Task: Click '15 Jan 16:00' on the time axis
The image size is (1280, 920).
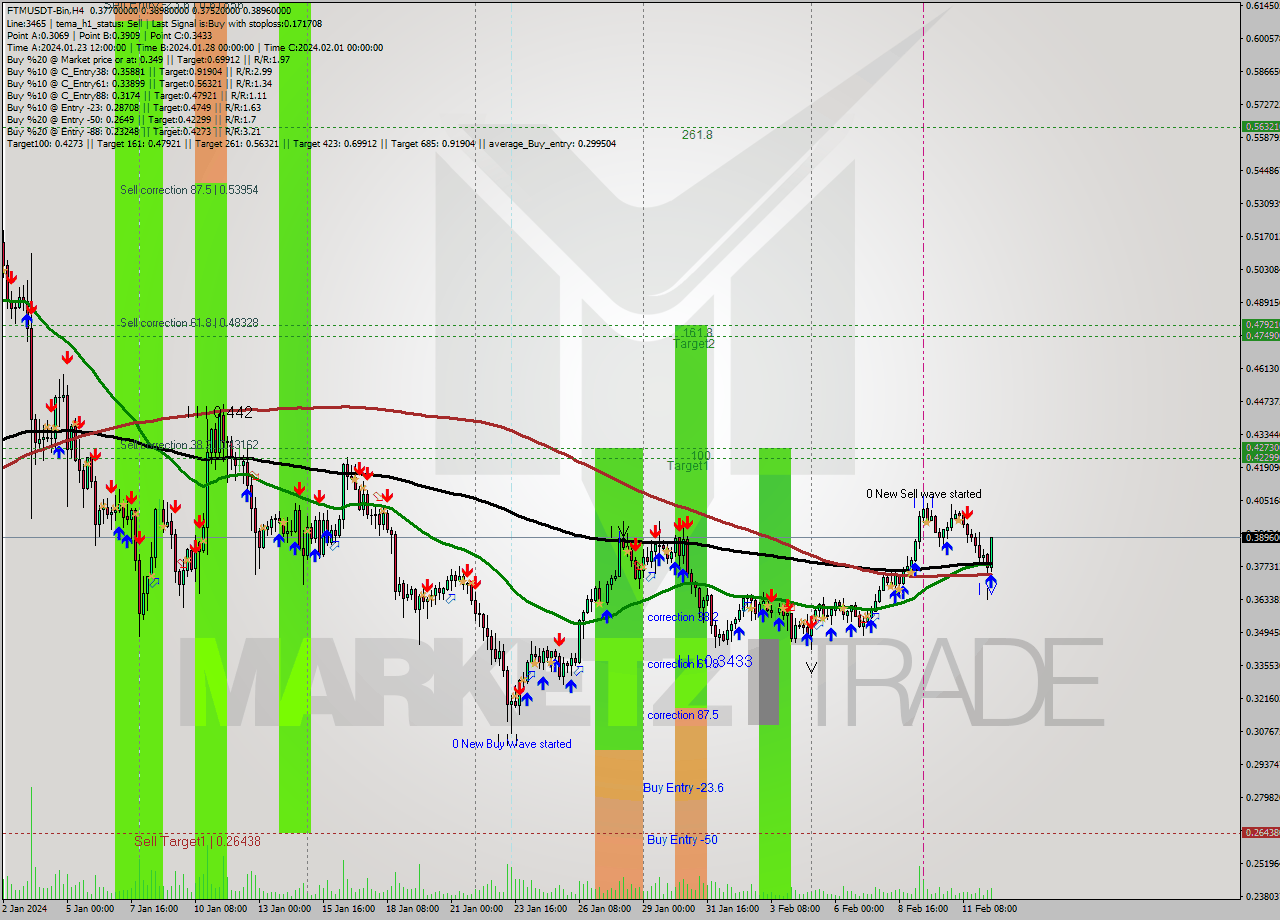Action: [x=348, y=909]
